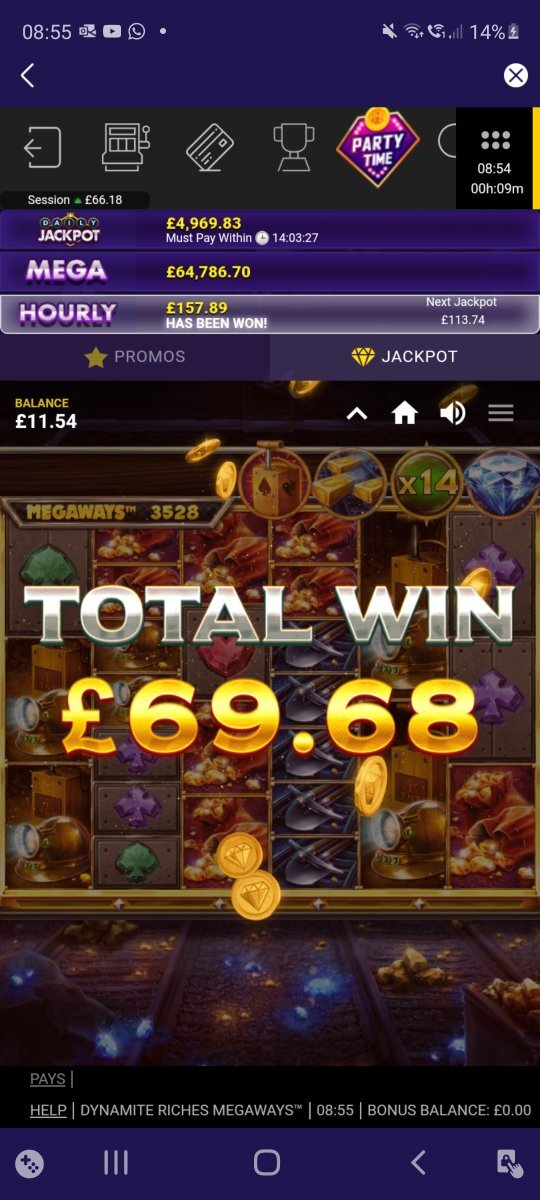Select the Hourly jackpot row
Viewport: 540px width, 1200px height.
pyautogui.click(x=270, y=313)
